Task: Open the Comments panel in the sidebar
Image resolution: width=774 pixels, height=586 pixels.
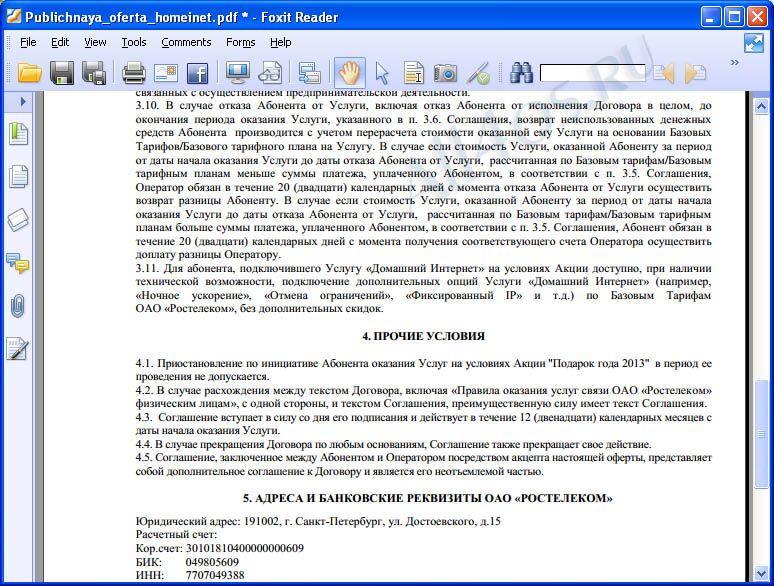Action: (18, 263)
